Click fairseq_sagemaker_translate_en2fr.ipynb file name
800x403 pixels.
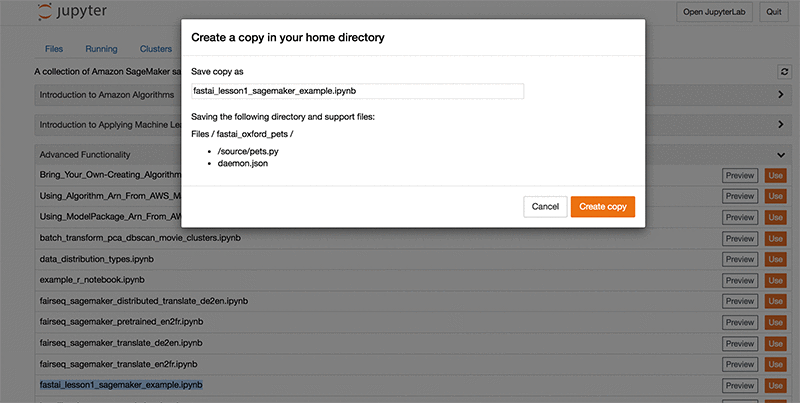(118, 364)
